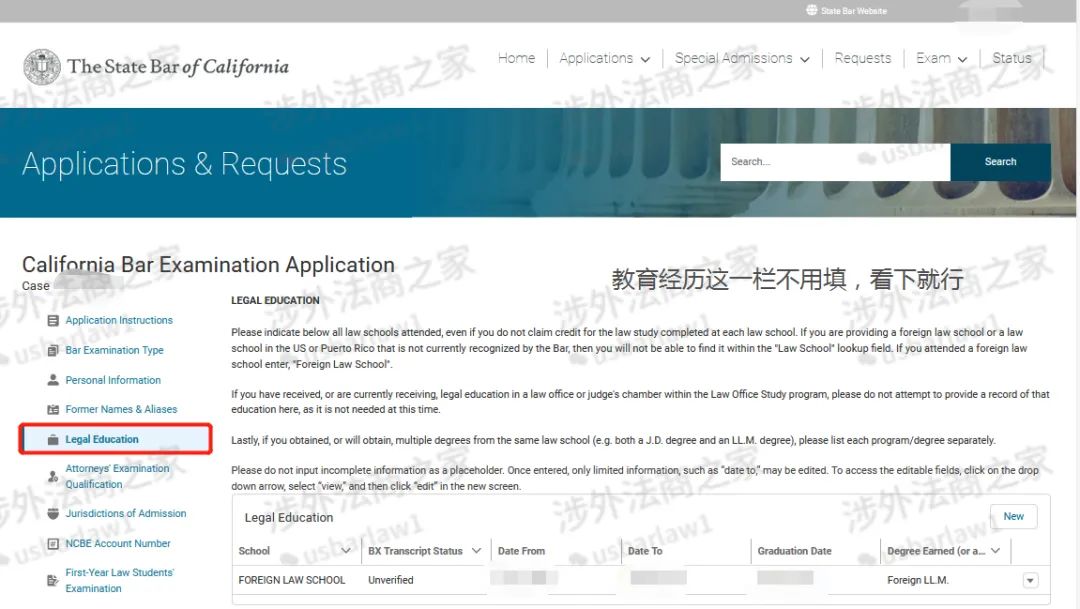Click the Application Instructions sidebar icon
The image size is (1080, 609).
(x=53, y=320)
